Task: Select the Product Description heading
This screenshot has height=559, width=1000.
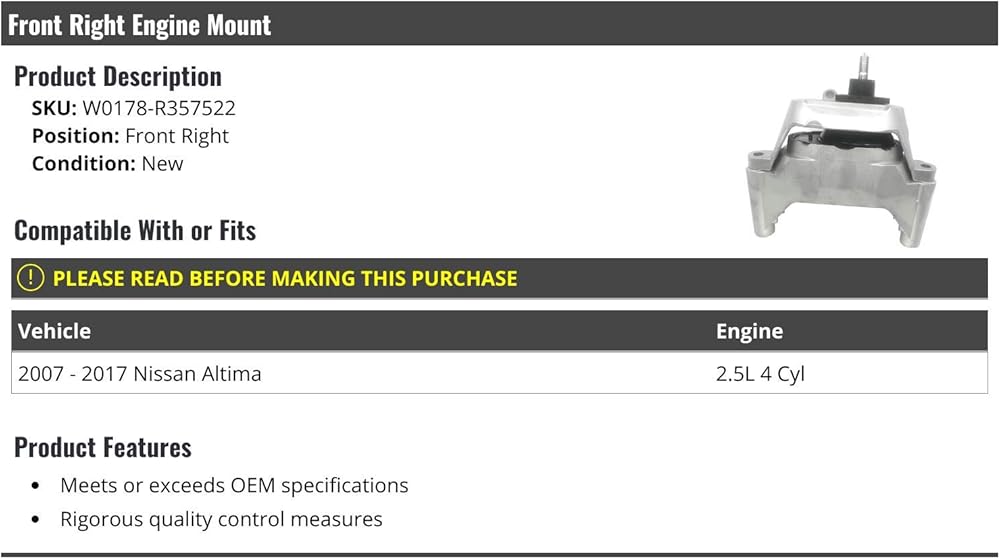Action: tap(118, 76)
